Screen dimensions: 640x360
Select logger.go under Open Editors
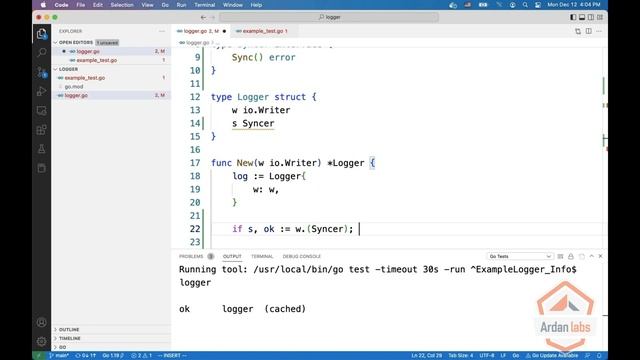click(111, 51)
